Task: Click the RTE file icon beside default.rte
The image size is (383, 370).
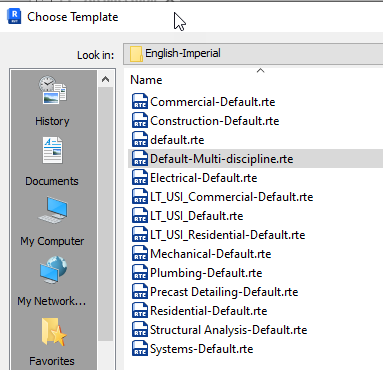Action: coord(140,140)
